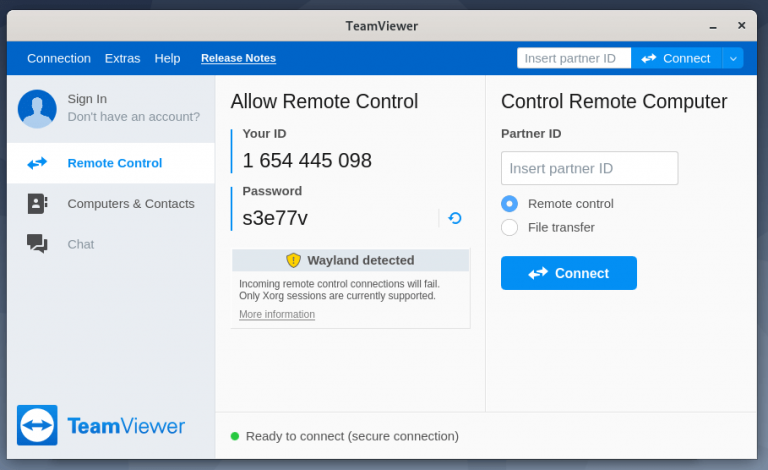
Task: Click the Ready to connect status text
Action: (352, 436)
